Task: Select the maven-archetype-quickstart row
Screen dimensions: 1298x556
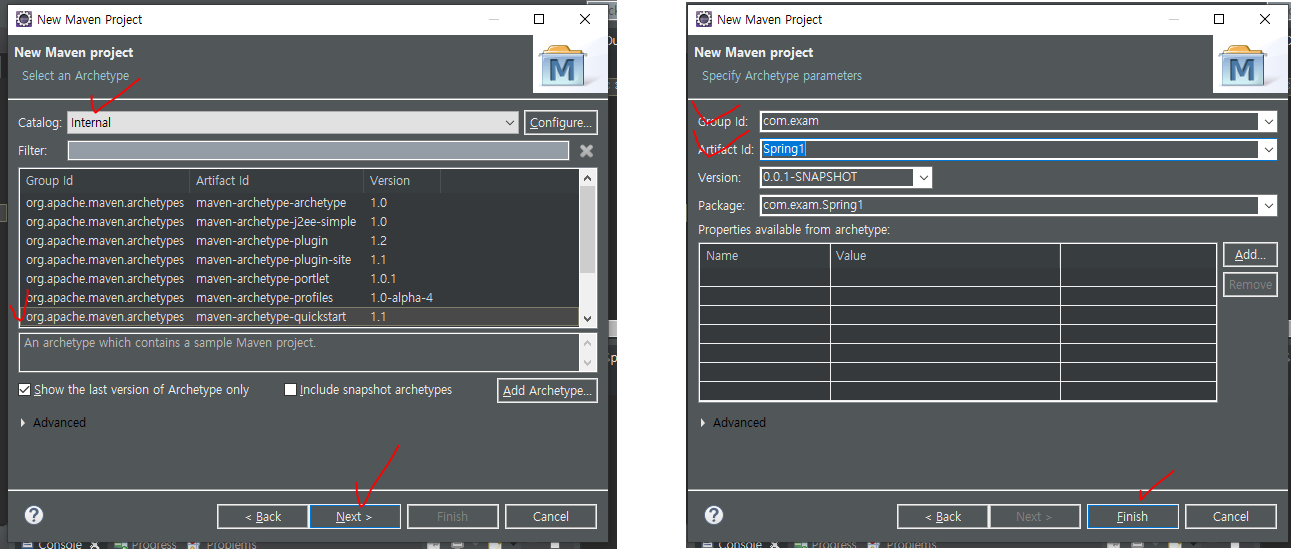Action: click(299, 316)
